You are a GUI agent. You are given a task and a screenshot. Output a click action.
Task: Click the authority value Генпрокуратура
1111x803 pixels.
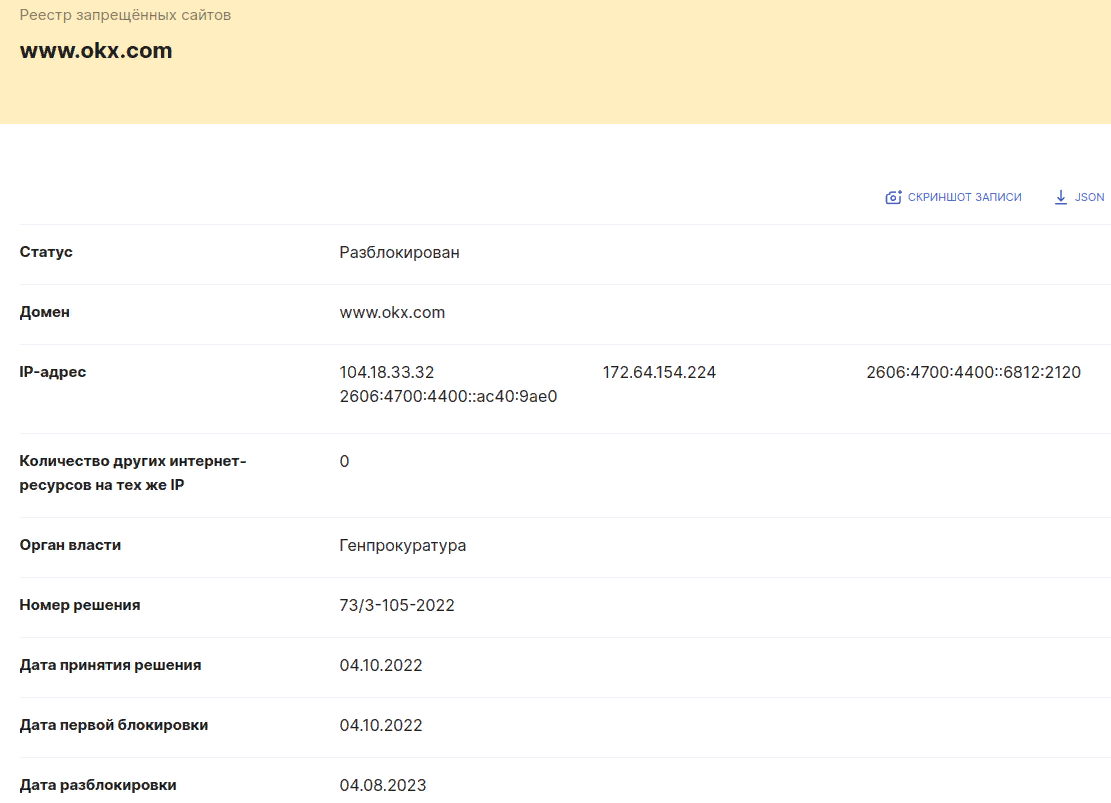tap(403, 546)
